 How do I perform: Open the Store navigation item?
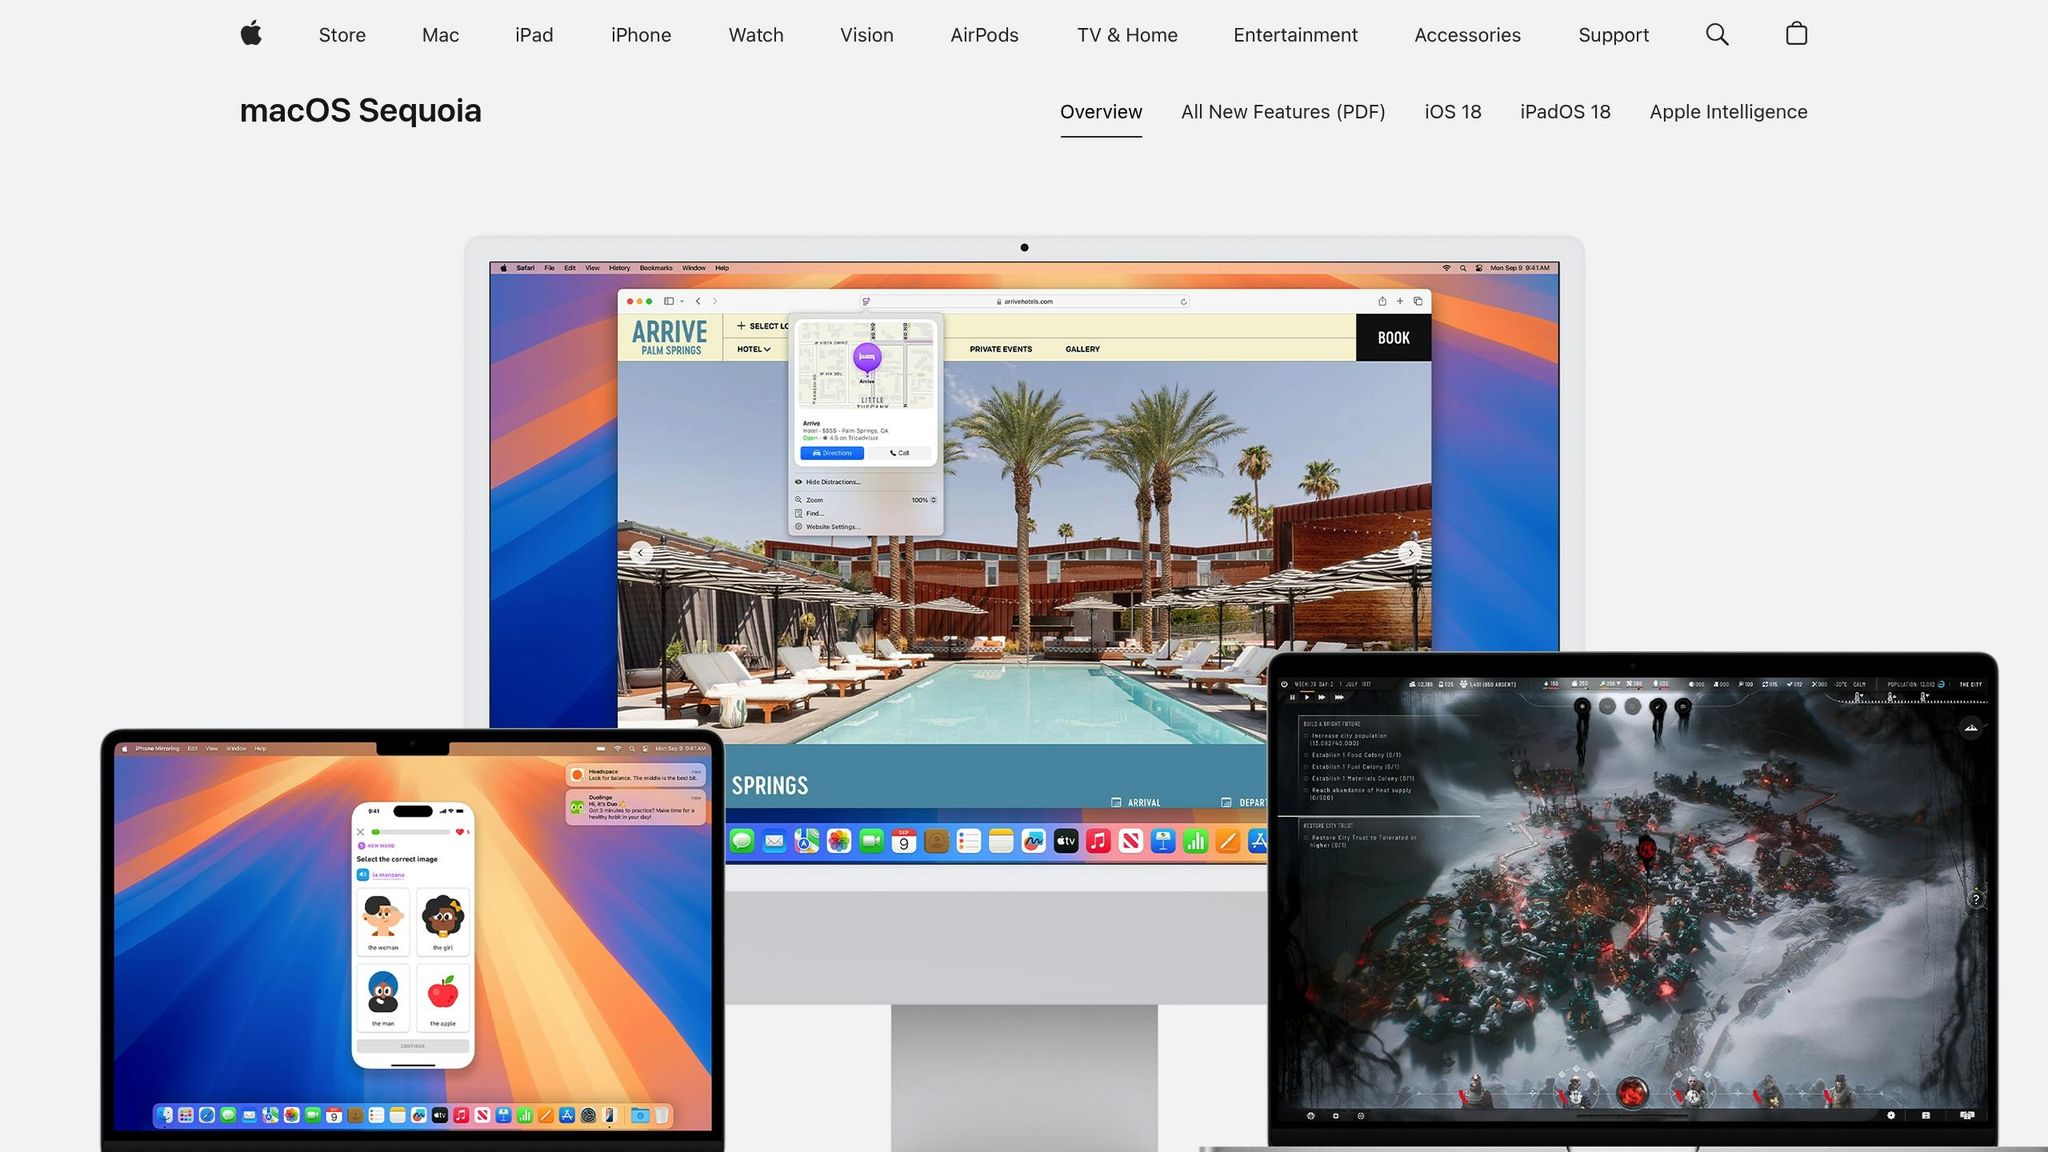(x=342, y=35)
